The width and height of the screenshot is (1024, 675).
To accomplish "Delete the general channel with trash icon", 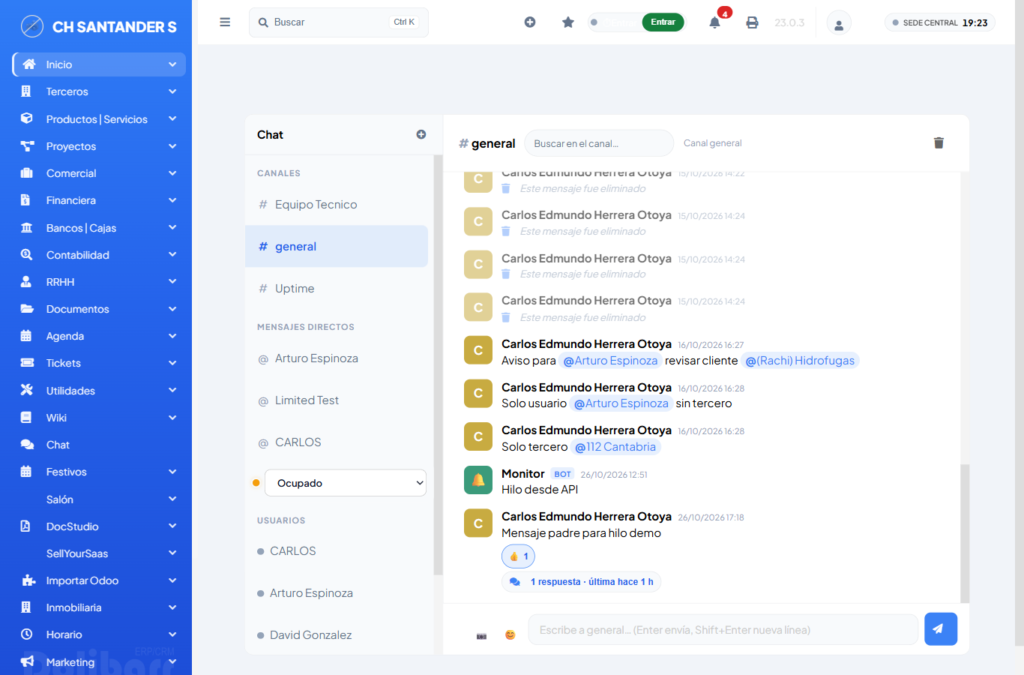I will tap(938, 143).
